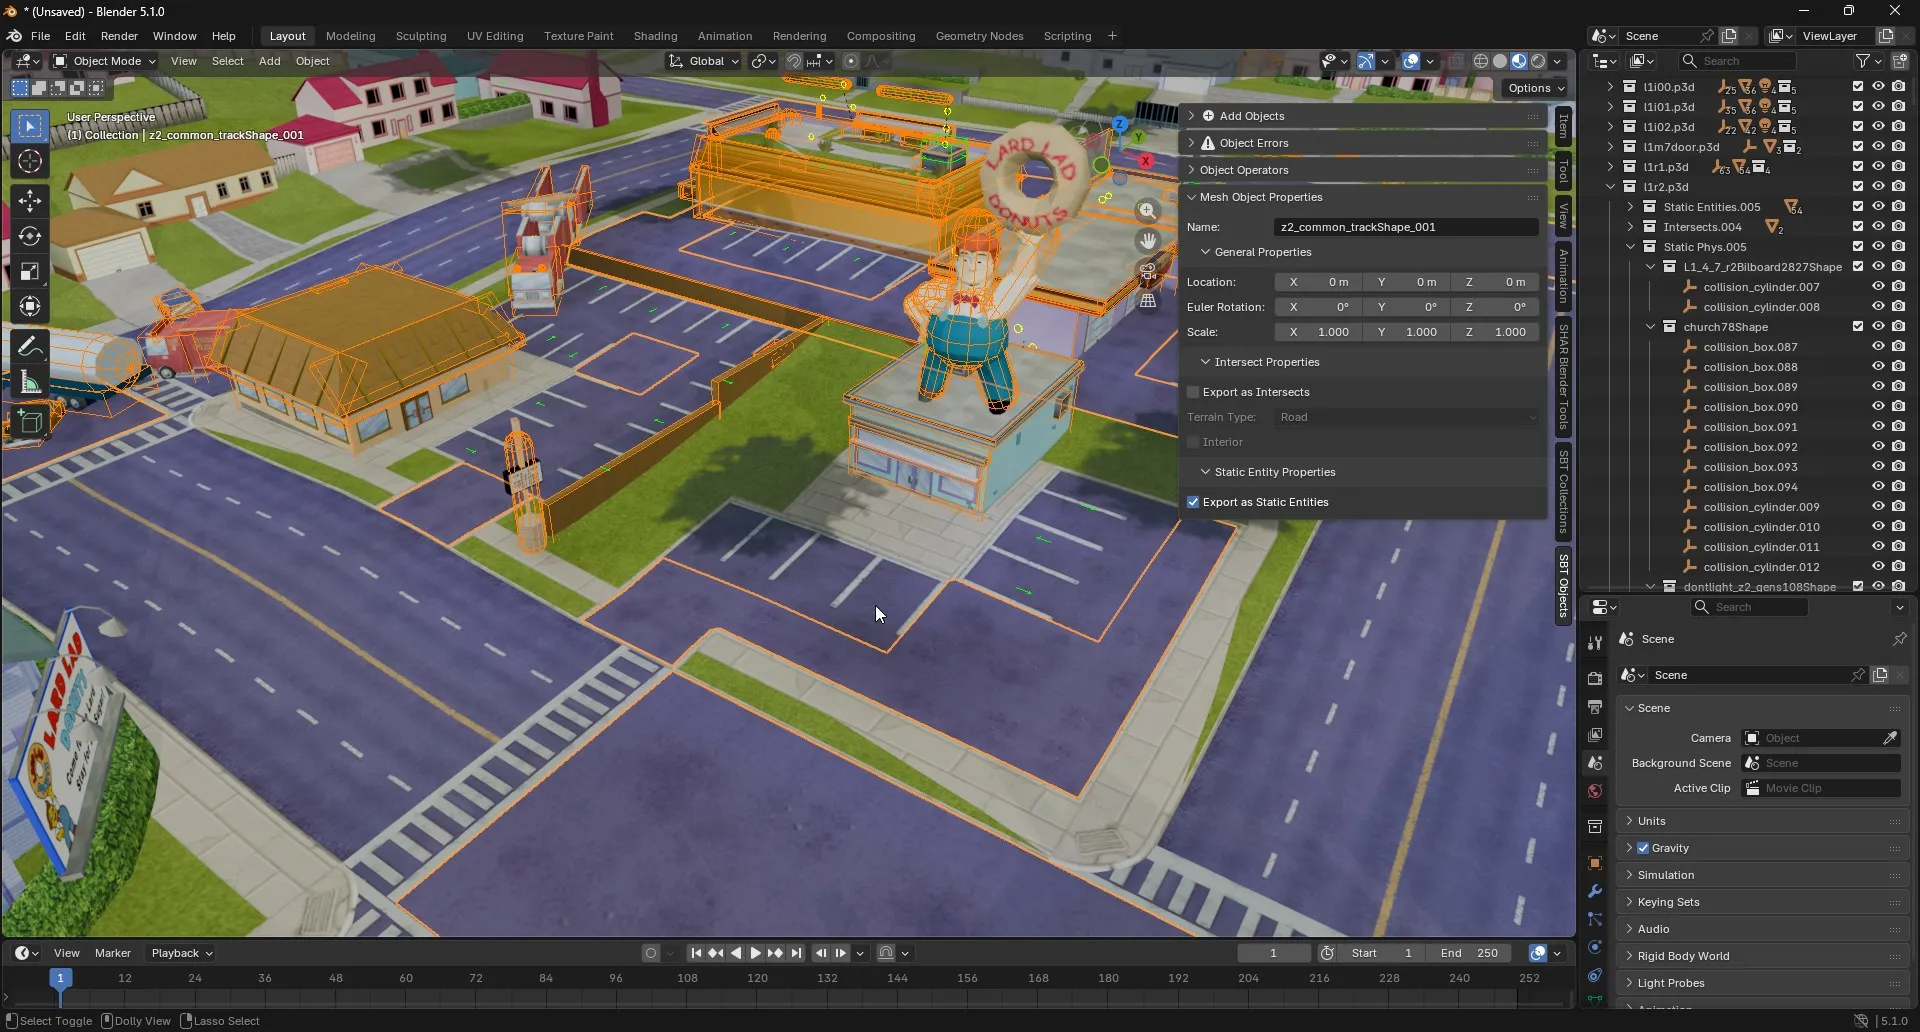
Task: Toggle camera view icon in viewport
Action: [1148, 271]
